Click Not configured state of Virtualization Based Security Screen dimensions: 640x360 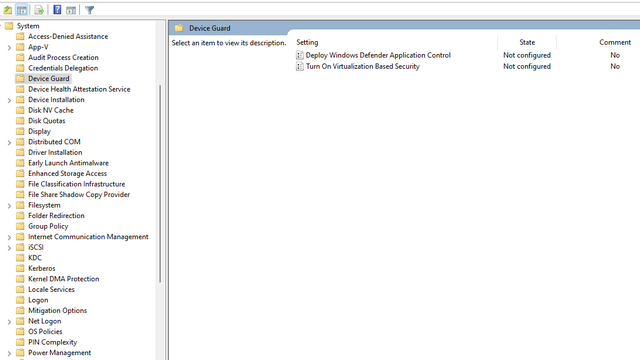(527, 66)
